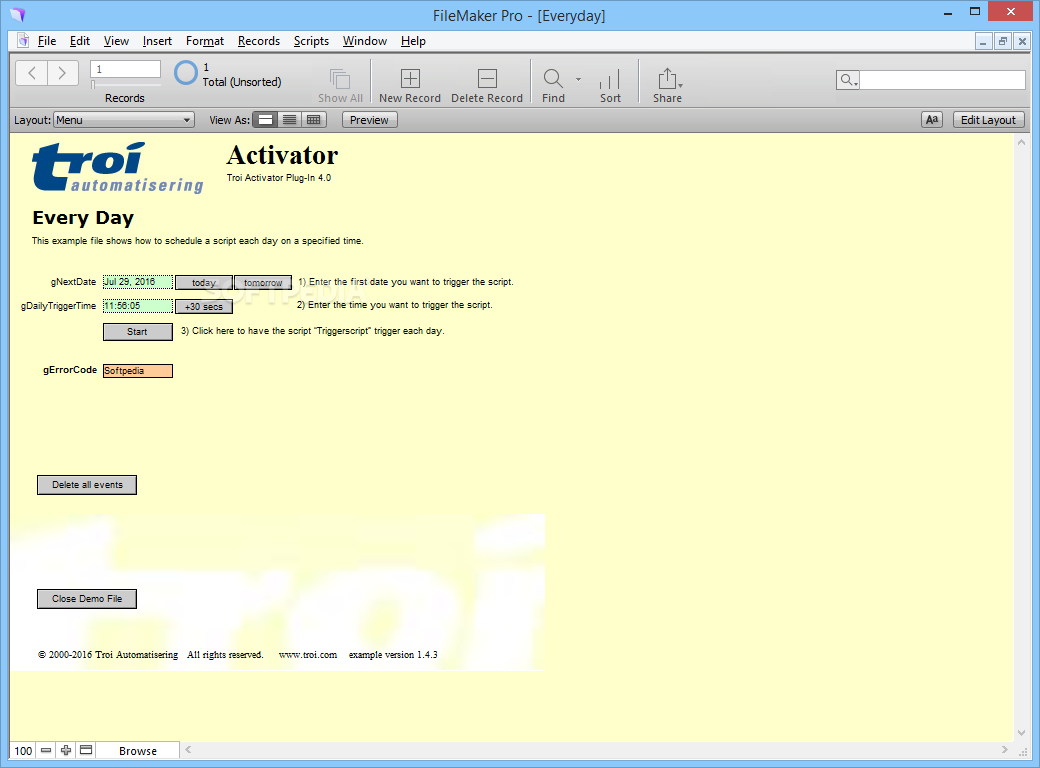Switch to List view
1040x768 pixels.
289,120
